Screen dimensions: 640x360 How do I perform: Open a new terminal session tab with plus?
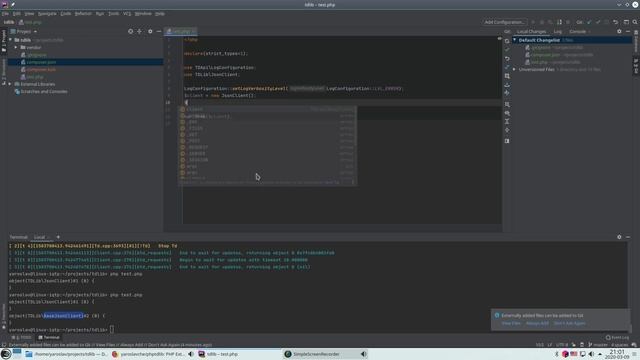point(58,237)
